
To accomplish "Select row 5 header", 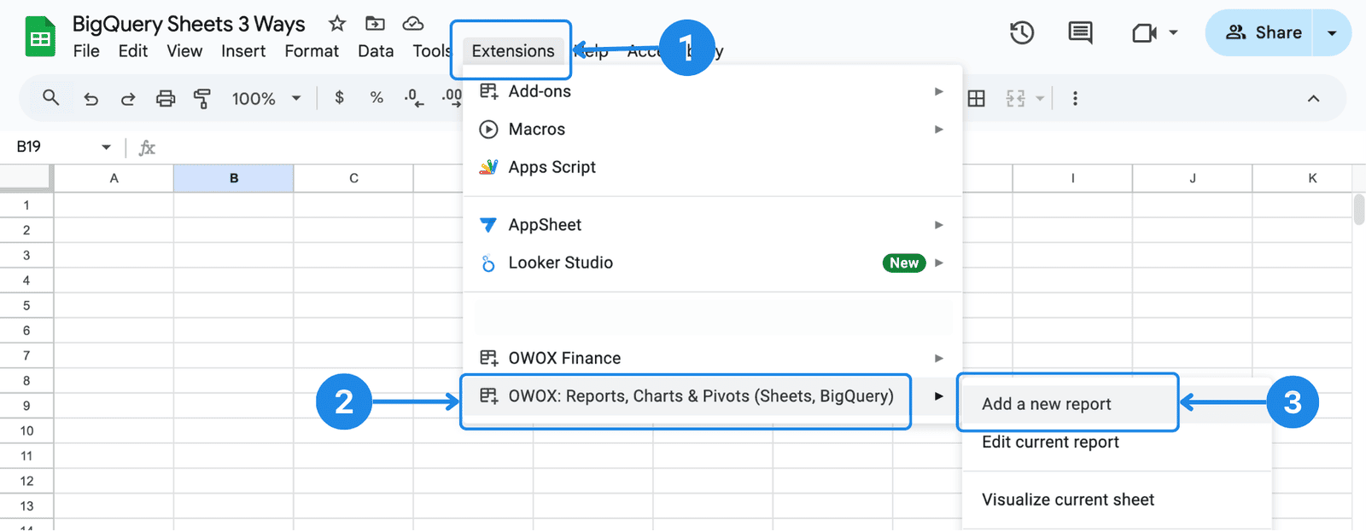I will click(26, 305).
